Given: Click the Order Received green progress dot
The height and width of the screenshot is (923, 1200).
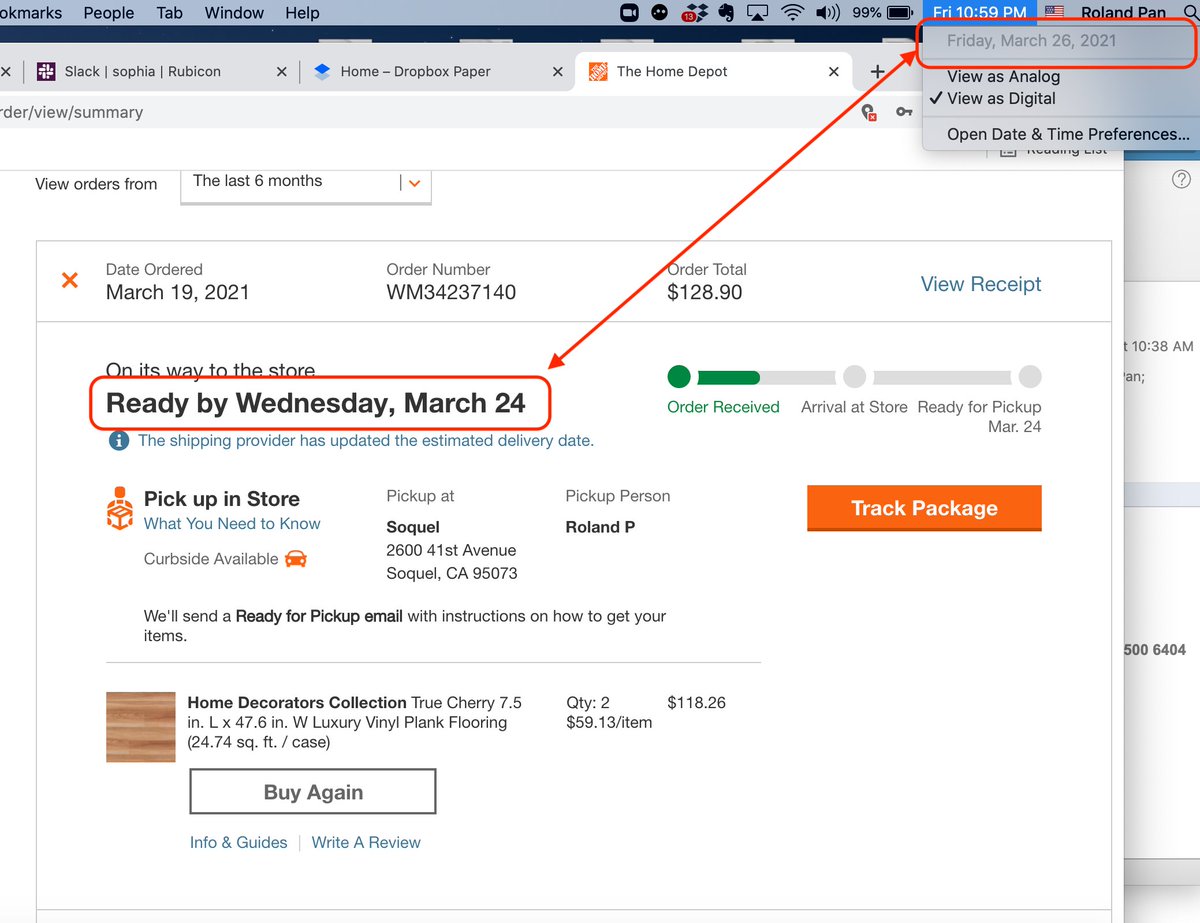Looking at the screenshot, I should 679,377.
